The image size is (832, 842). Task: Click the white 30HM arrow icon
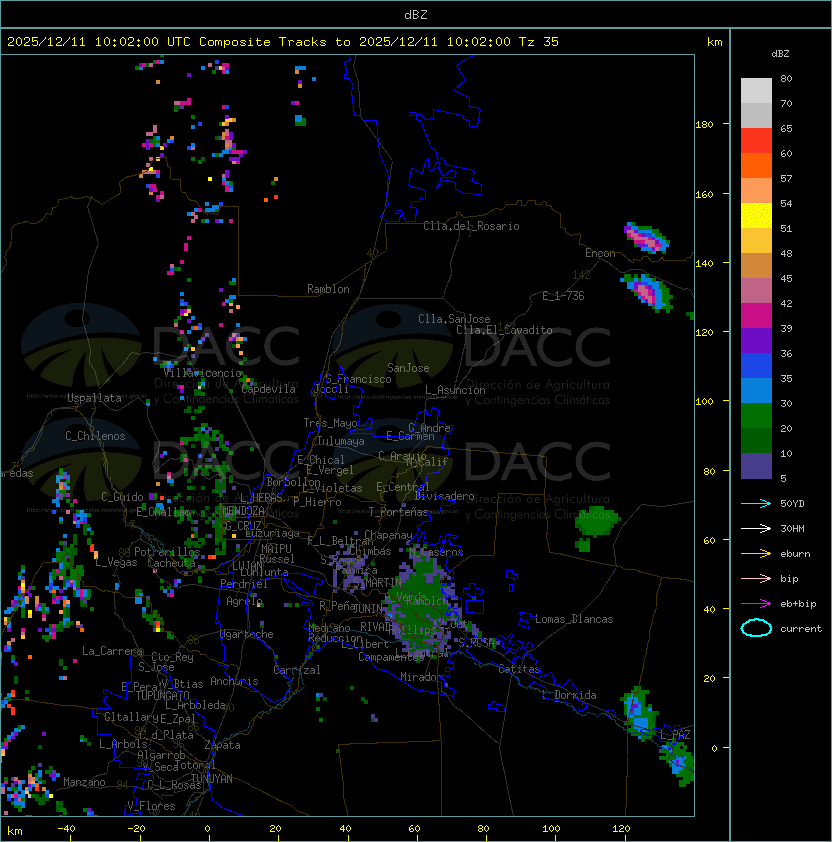756,528
